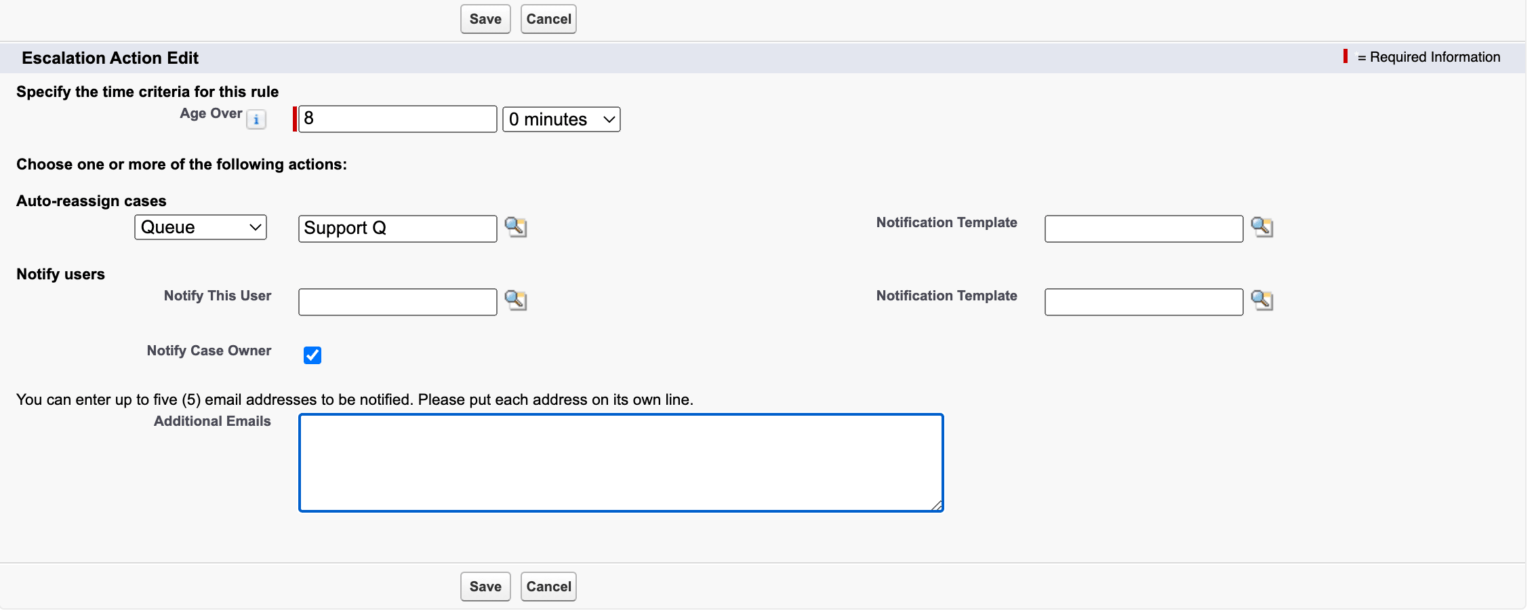Open the queue lookup magnifier beside Support Q
Viewport: 1536px width, 613px height.
click(515, 228)
